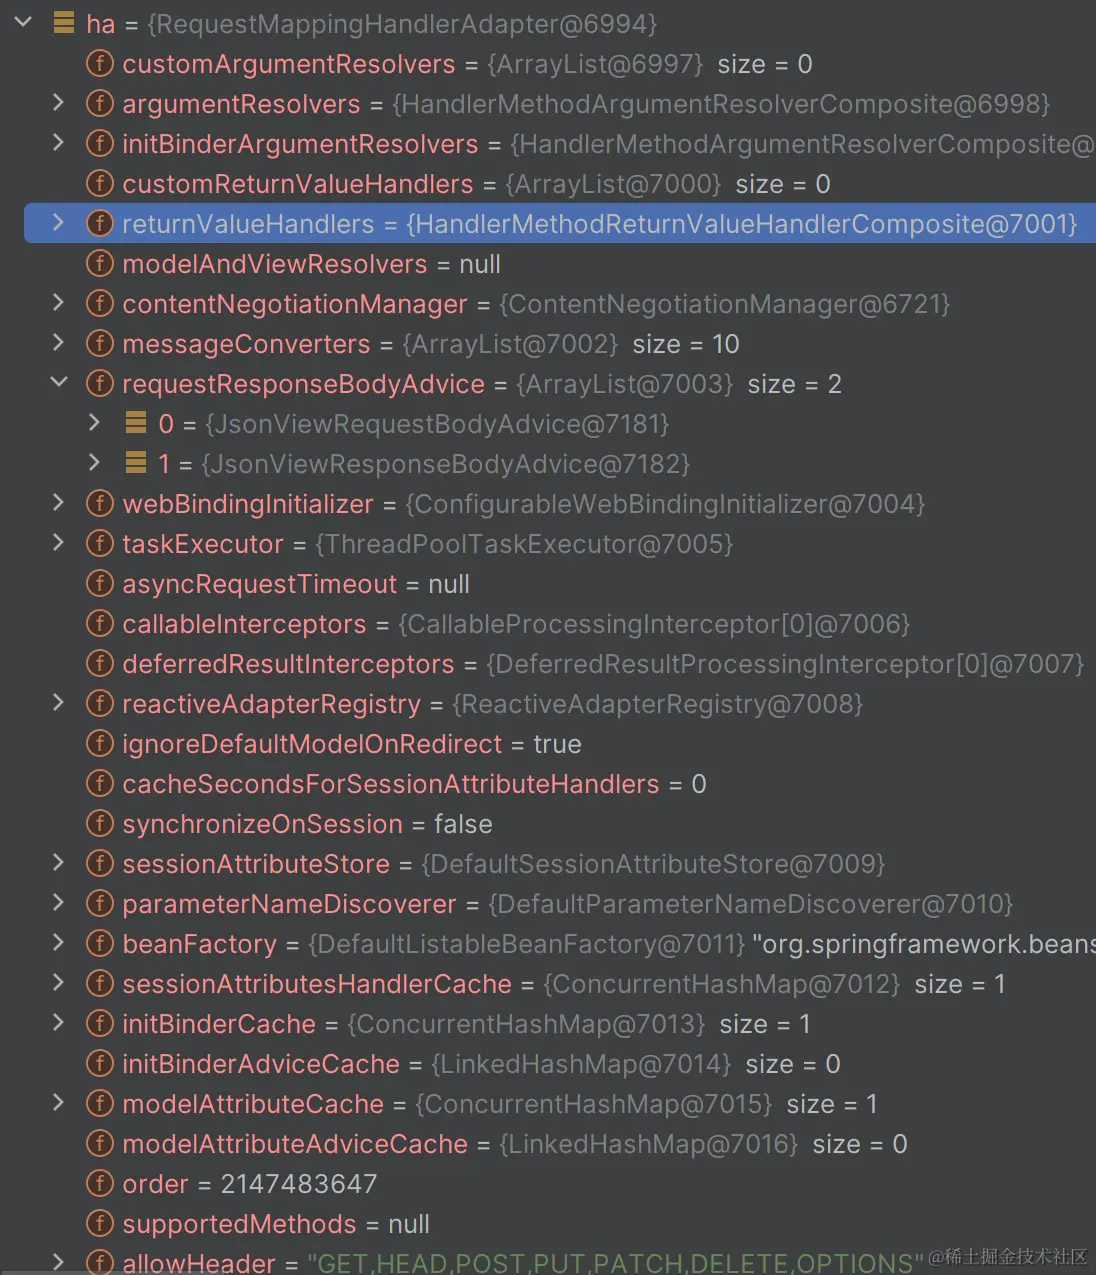Click the field icon of callableInterceptors

tap(100, 624)
